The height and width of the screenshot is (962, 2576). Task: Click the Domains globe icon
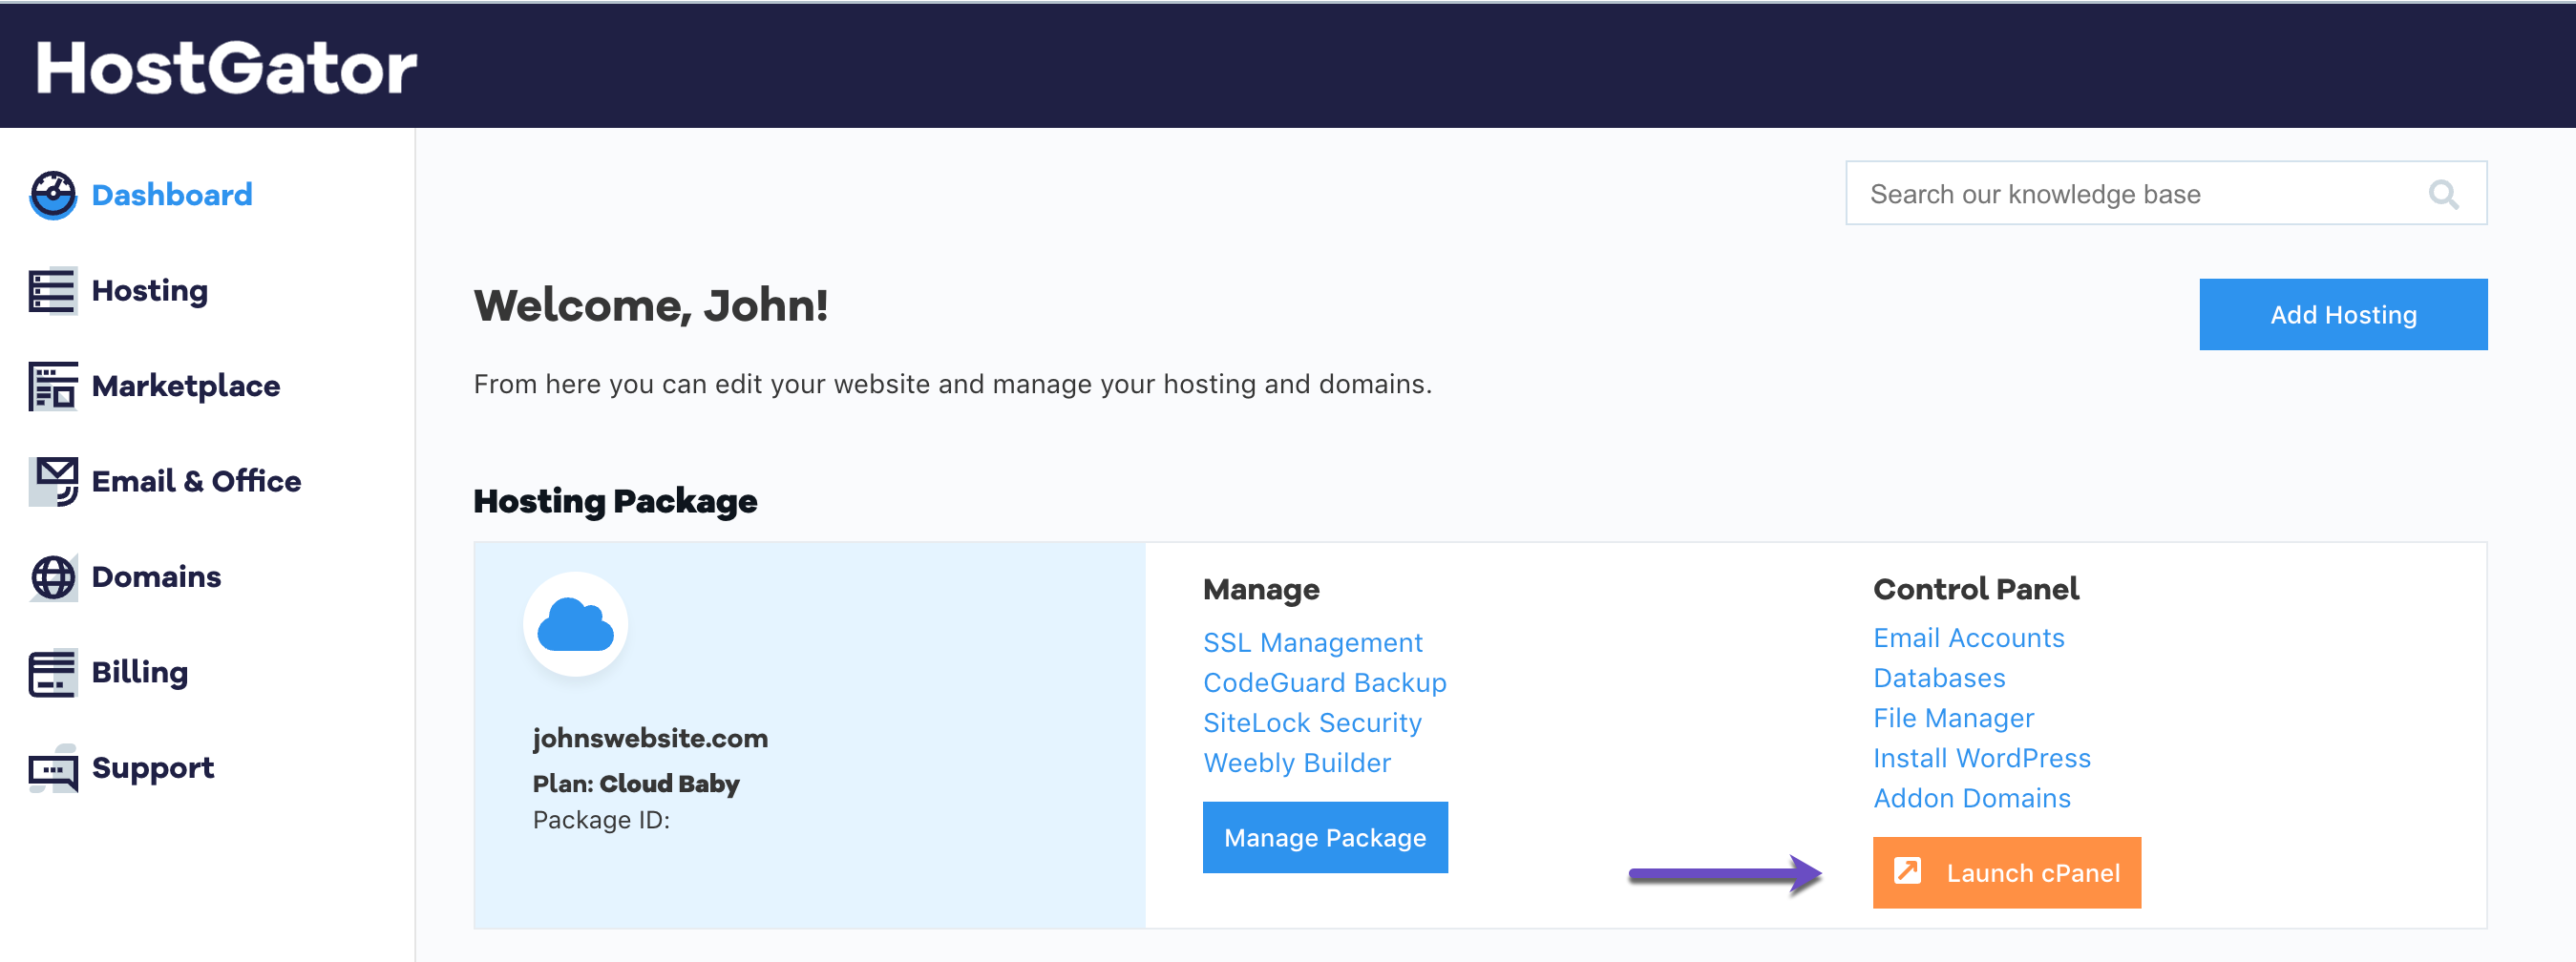tap(53, 577)
